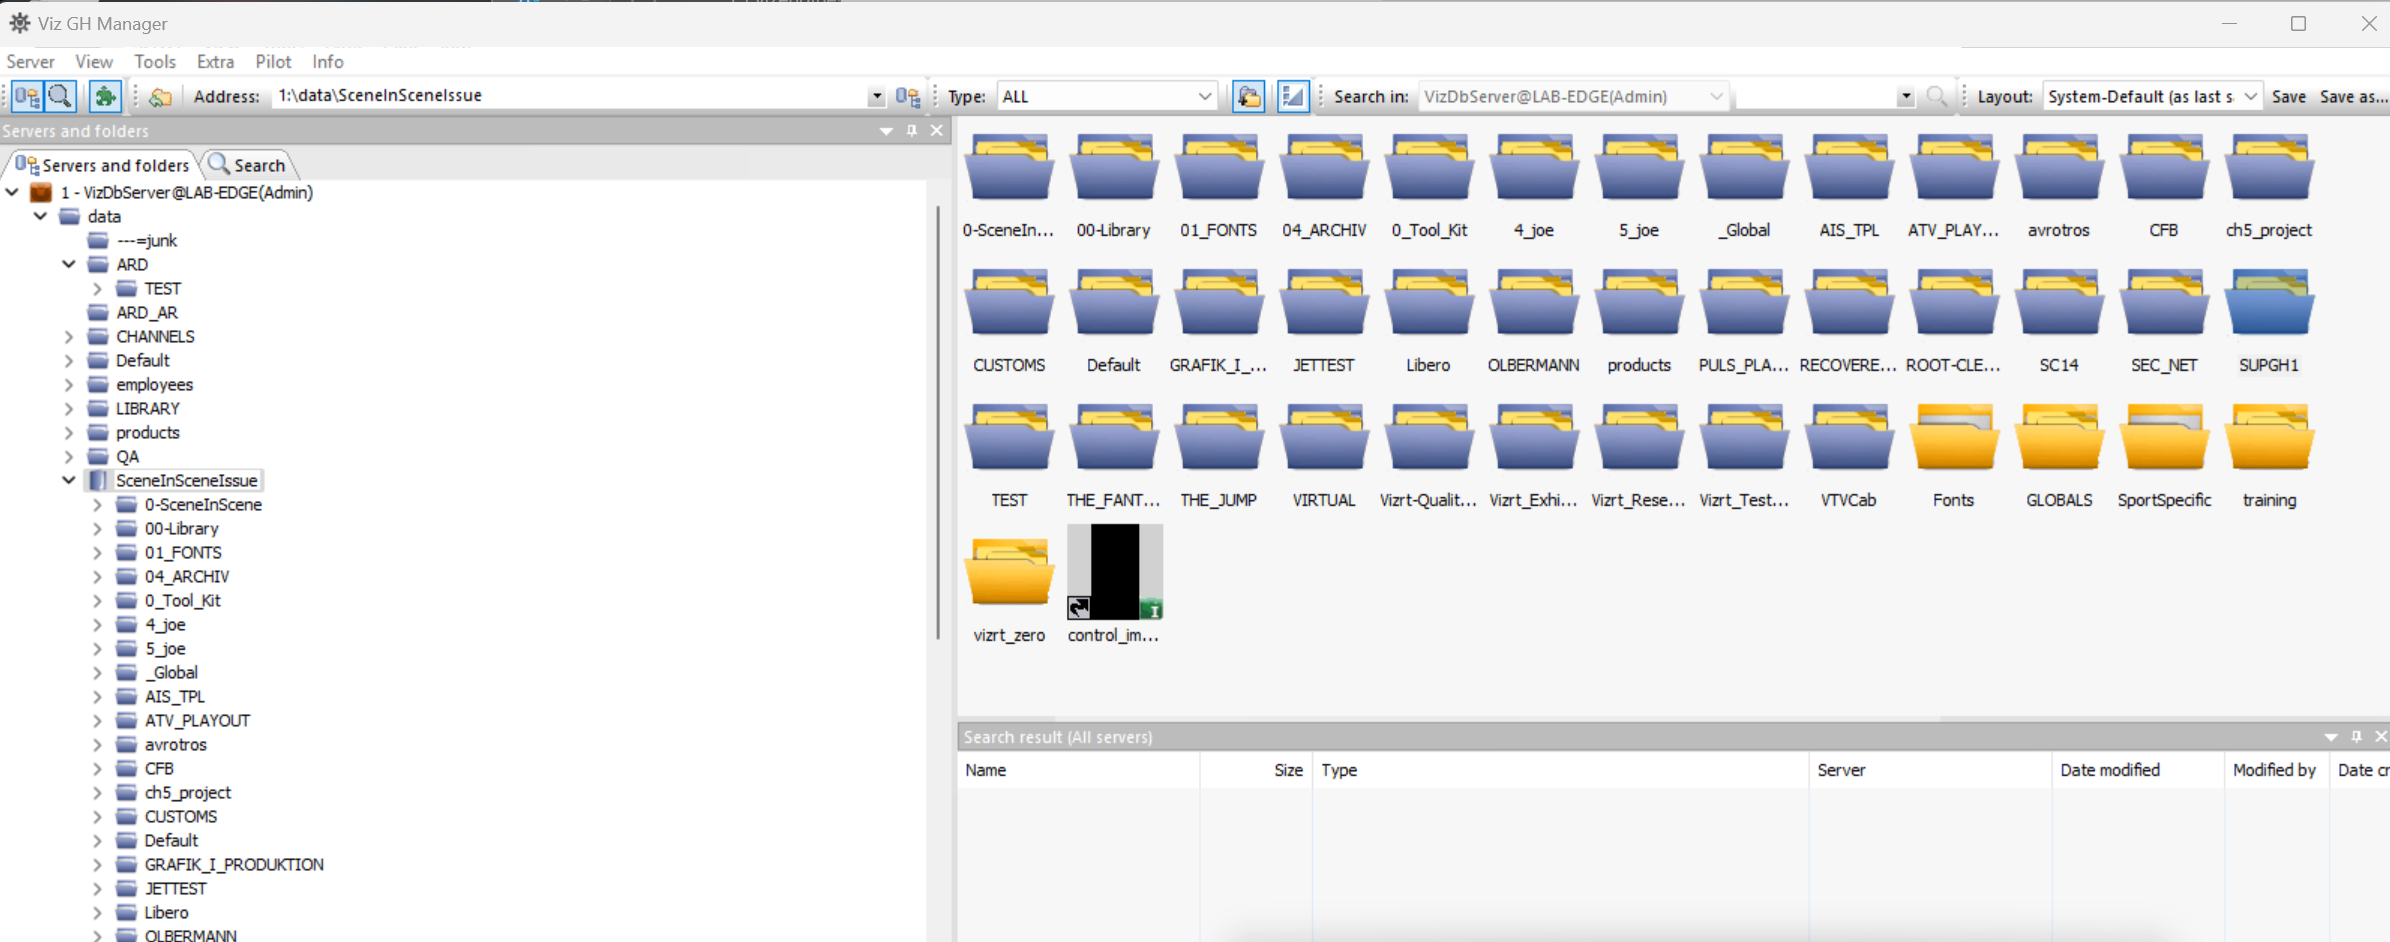The image size is (2390, 942).
Task: Pin the Servers and folders panel
Action: click(x=912, y=131)
